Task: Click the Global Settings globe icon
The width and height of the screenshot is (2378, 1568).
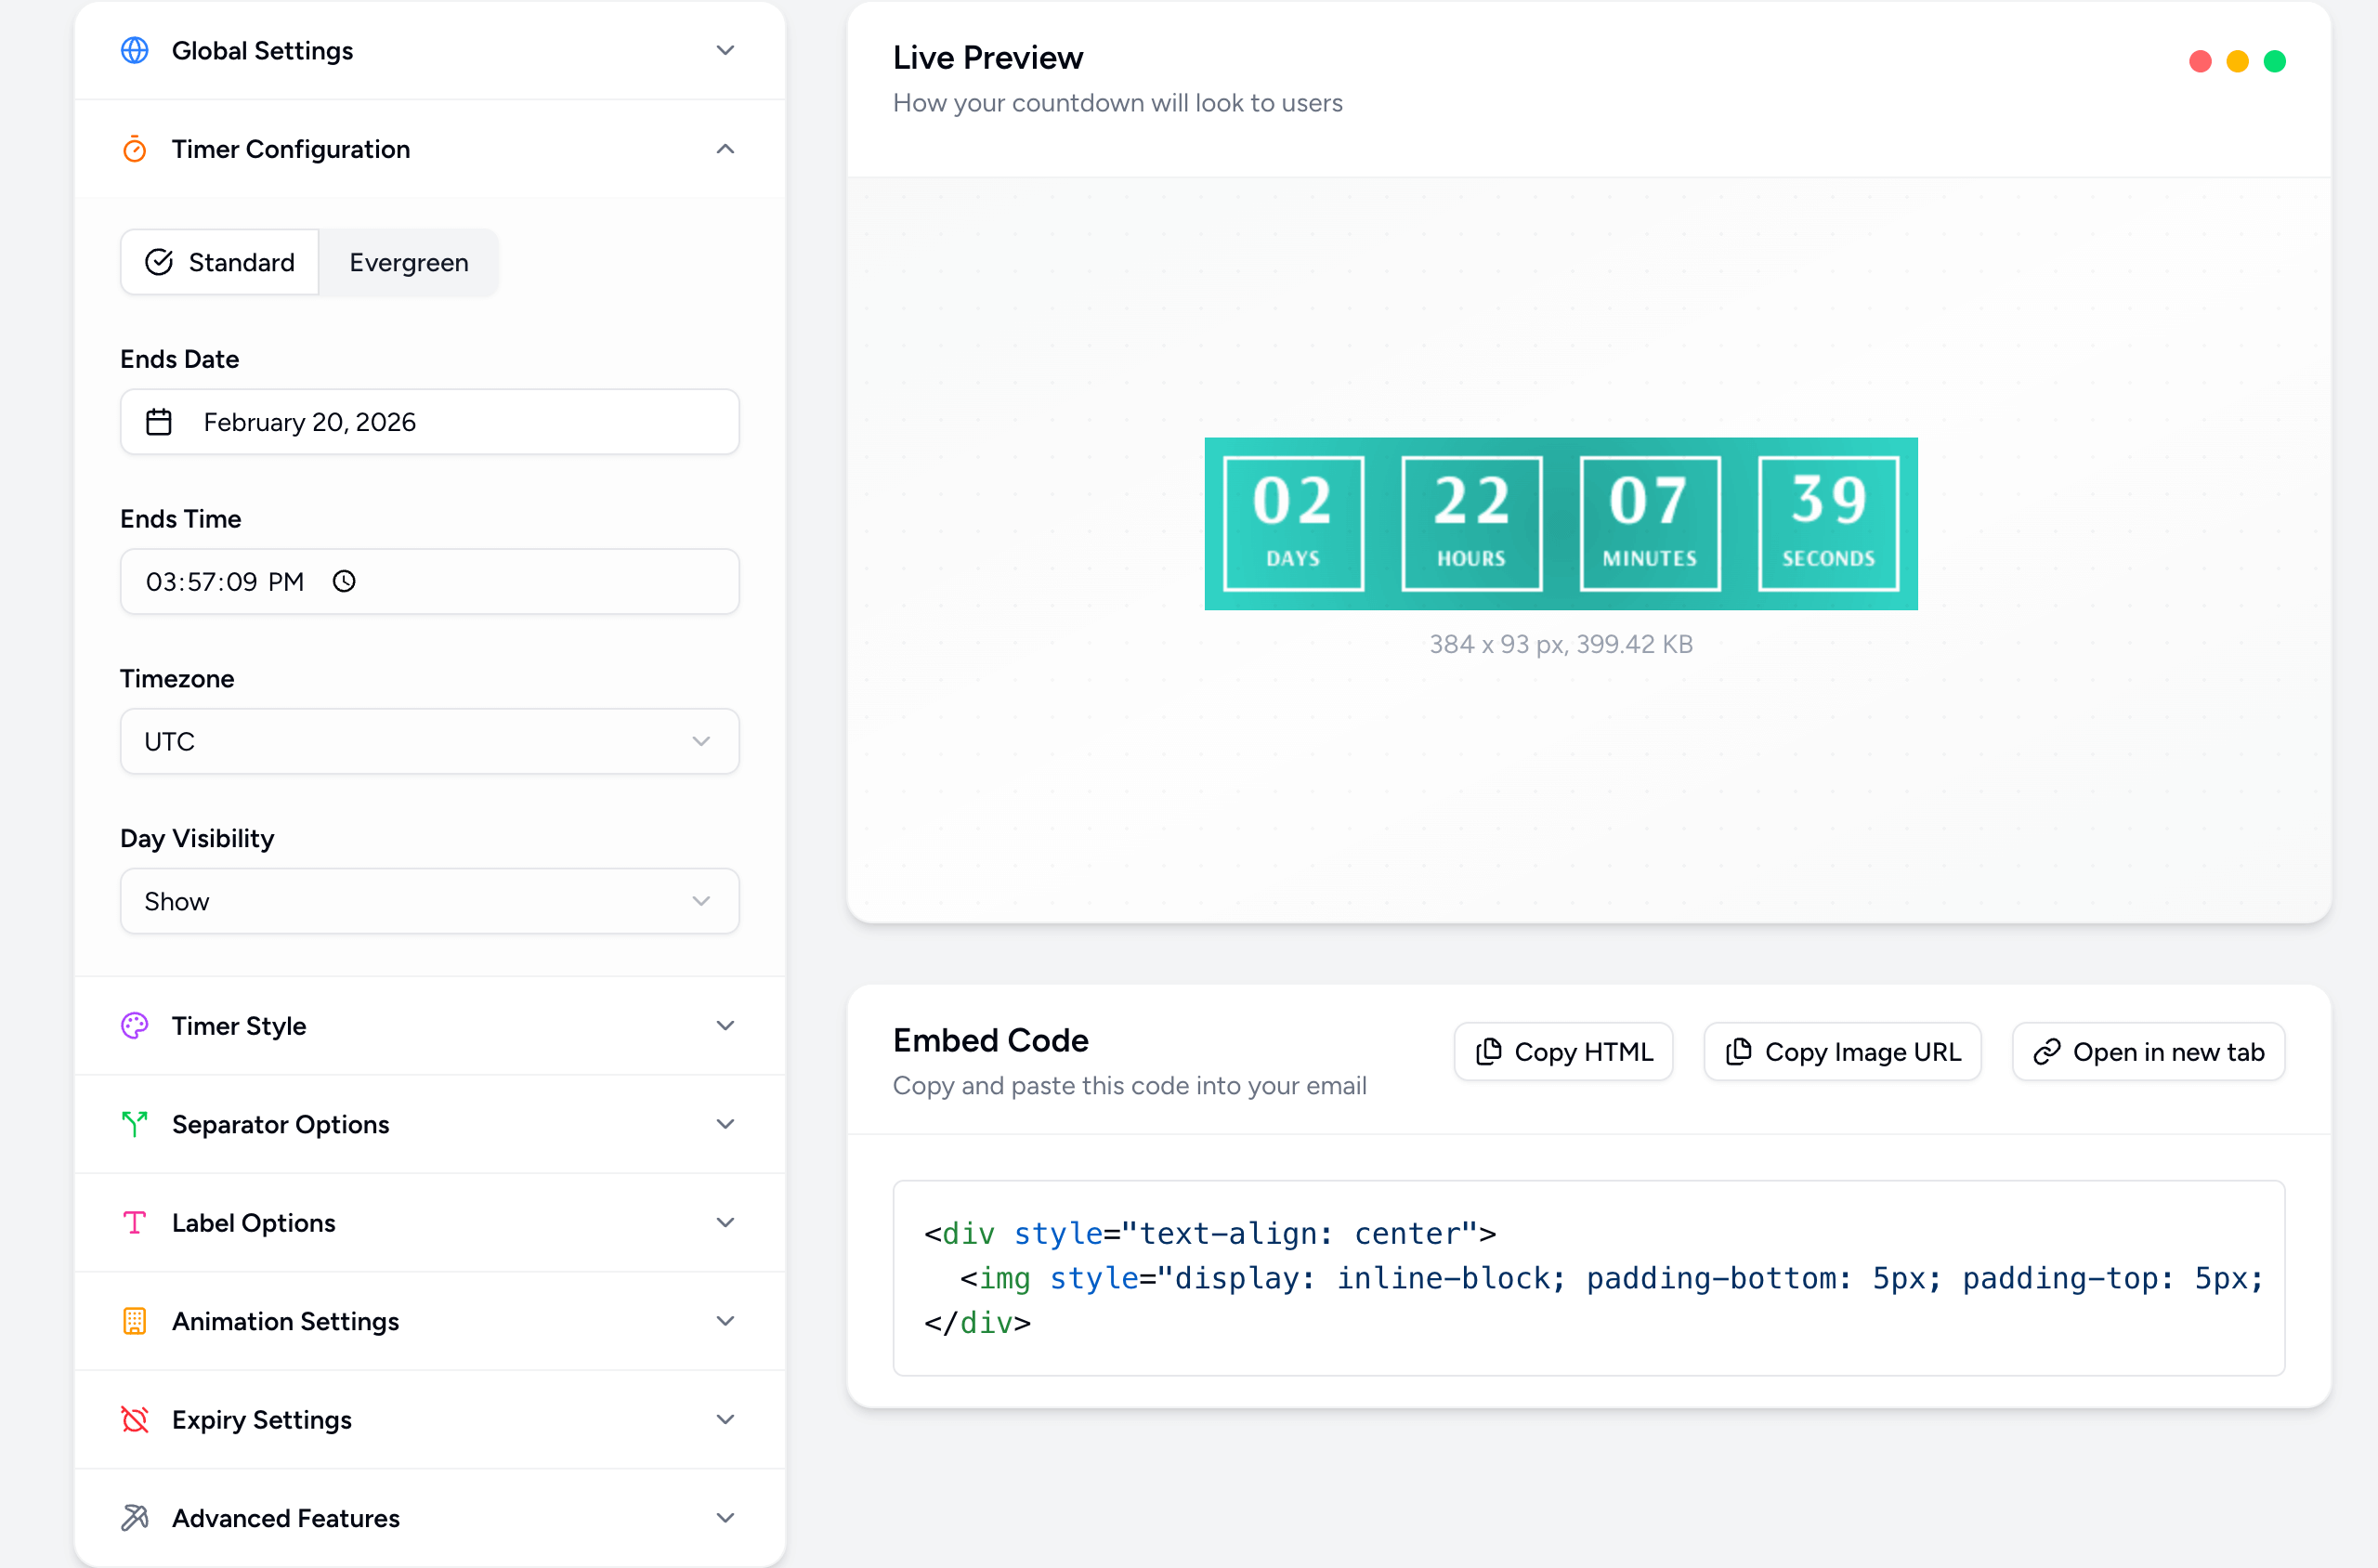Action: [x=134, y=50]
